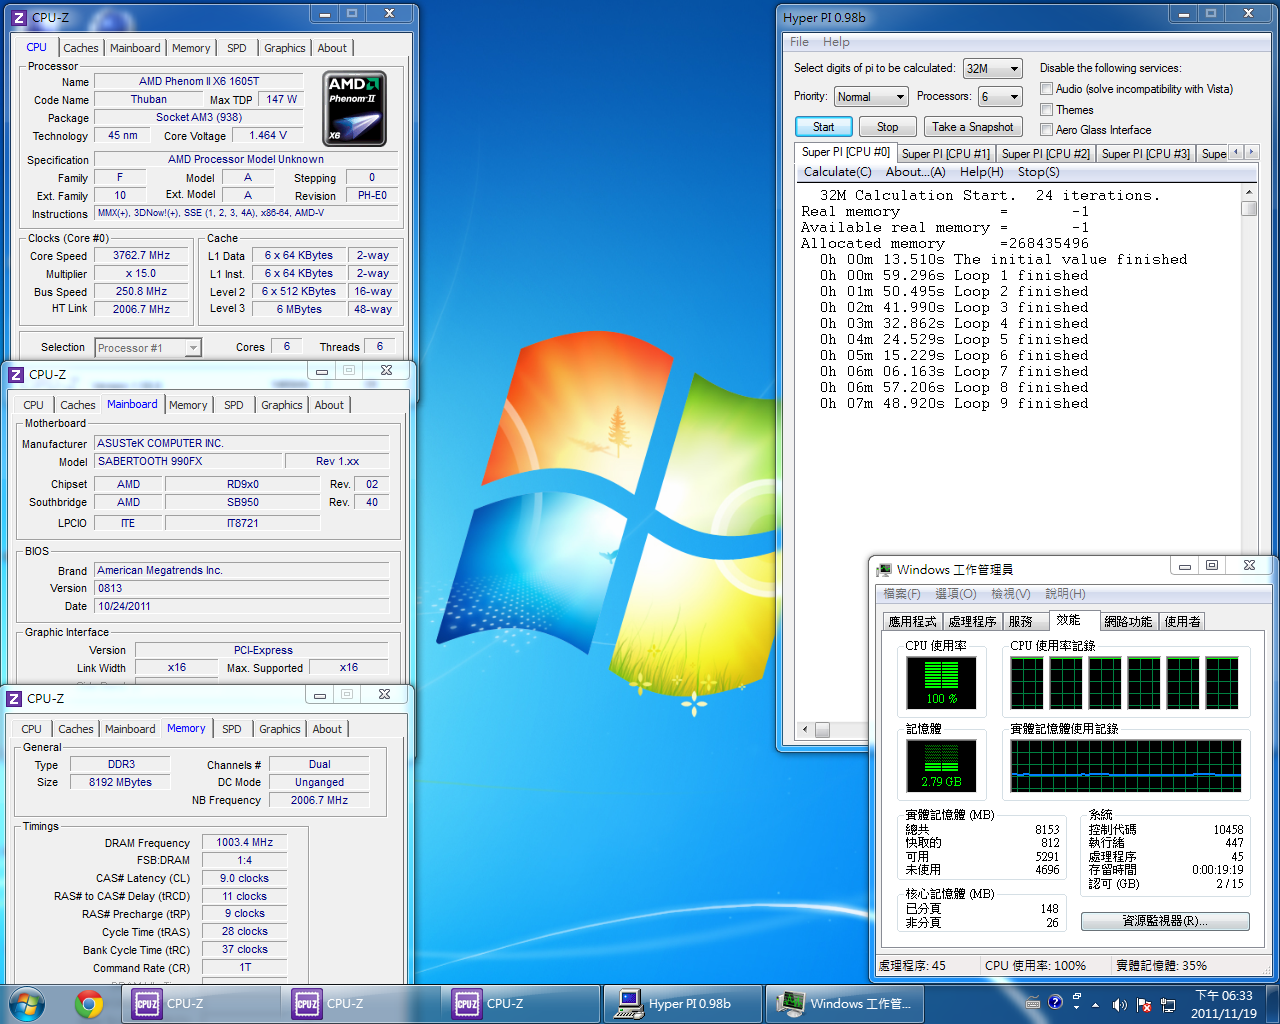Open the Processor #1 selection dropdown
The height and width of the screenshot is (1024, 1280).
(x=148, y=348)
